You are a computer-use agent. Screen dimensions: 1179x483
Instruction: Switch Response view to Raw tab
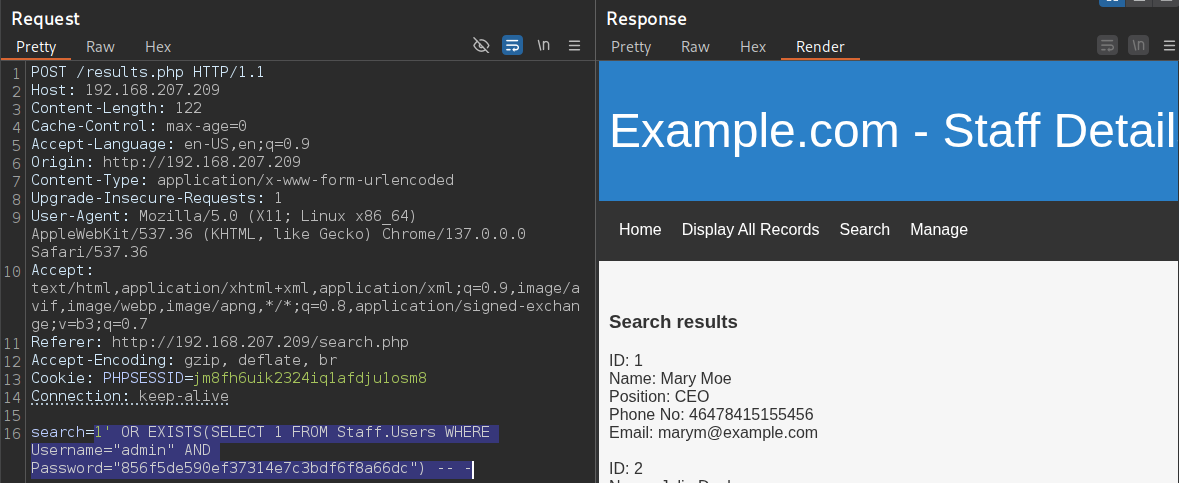pyautogui.click(x=695, y=47)
